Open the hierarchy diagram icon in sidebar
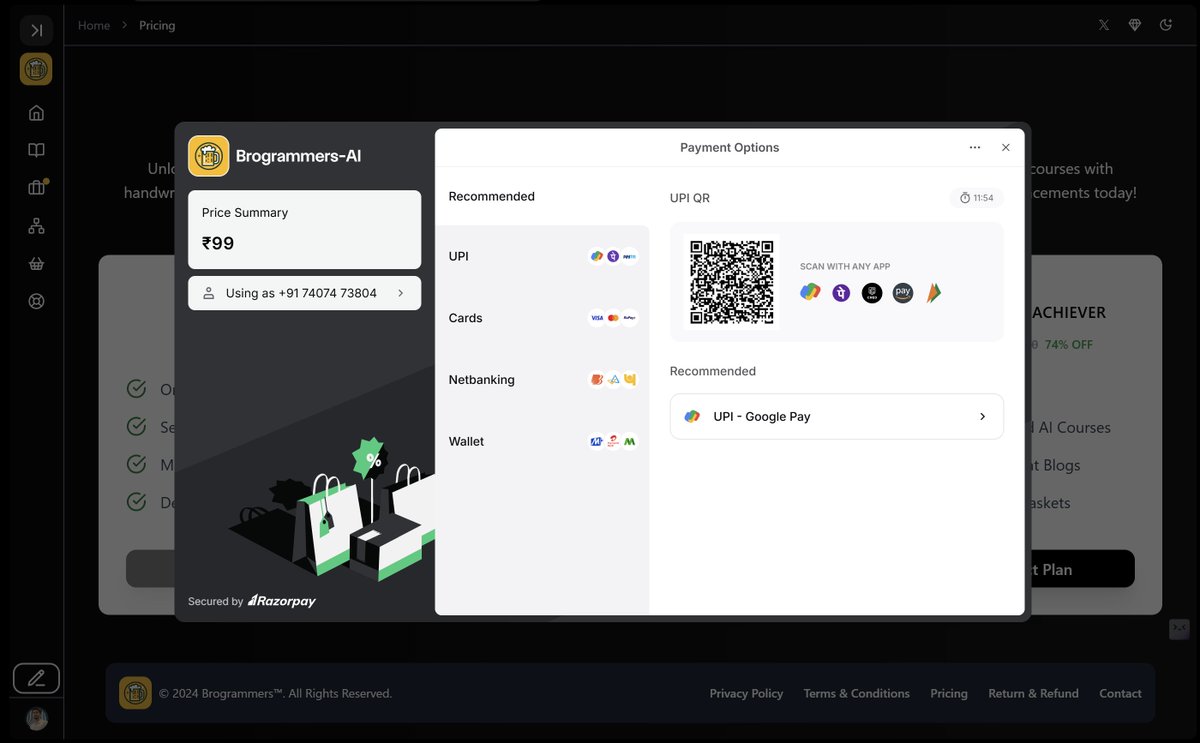The width and height of the screenshot is (1200, 743). pos(36,226)
